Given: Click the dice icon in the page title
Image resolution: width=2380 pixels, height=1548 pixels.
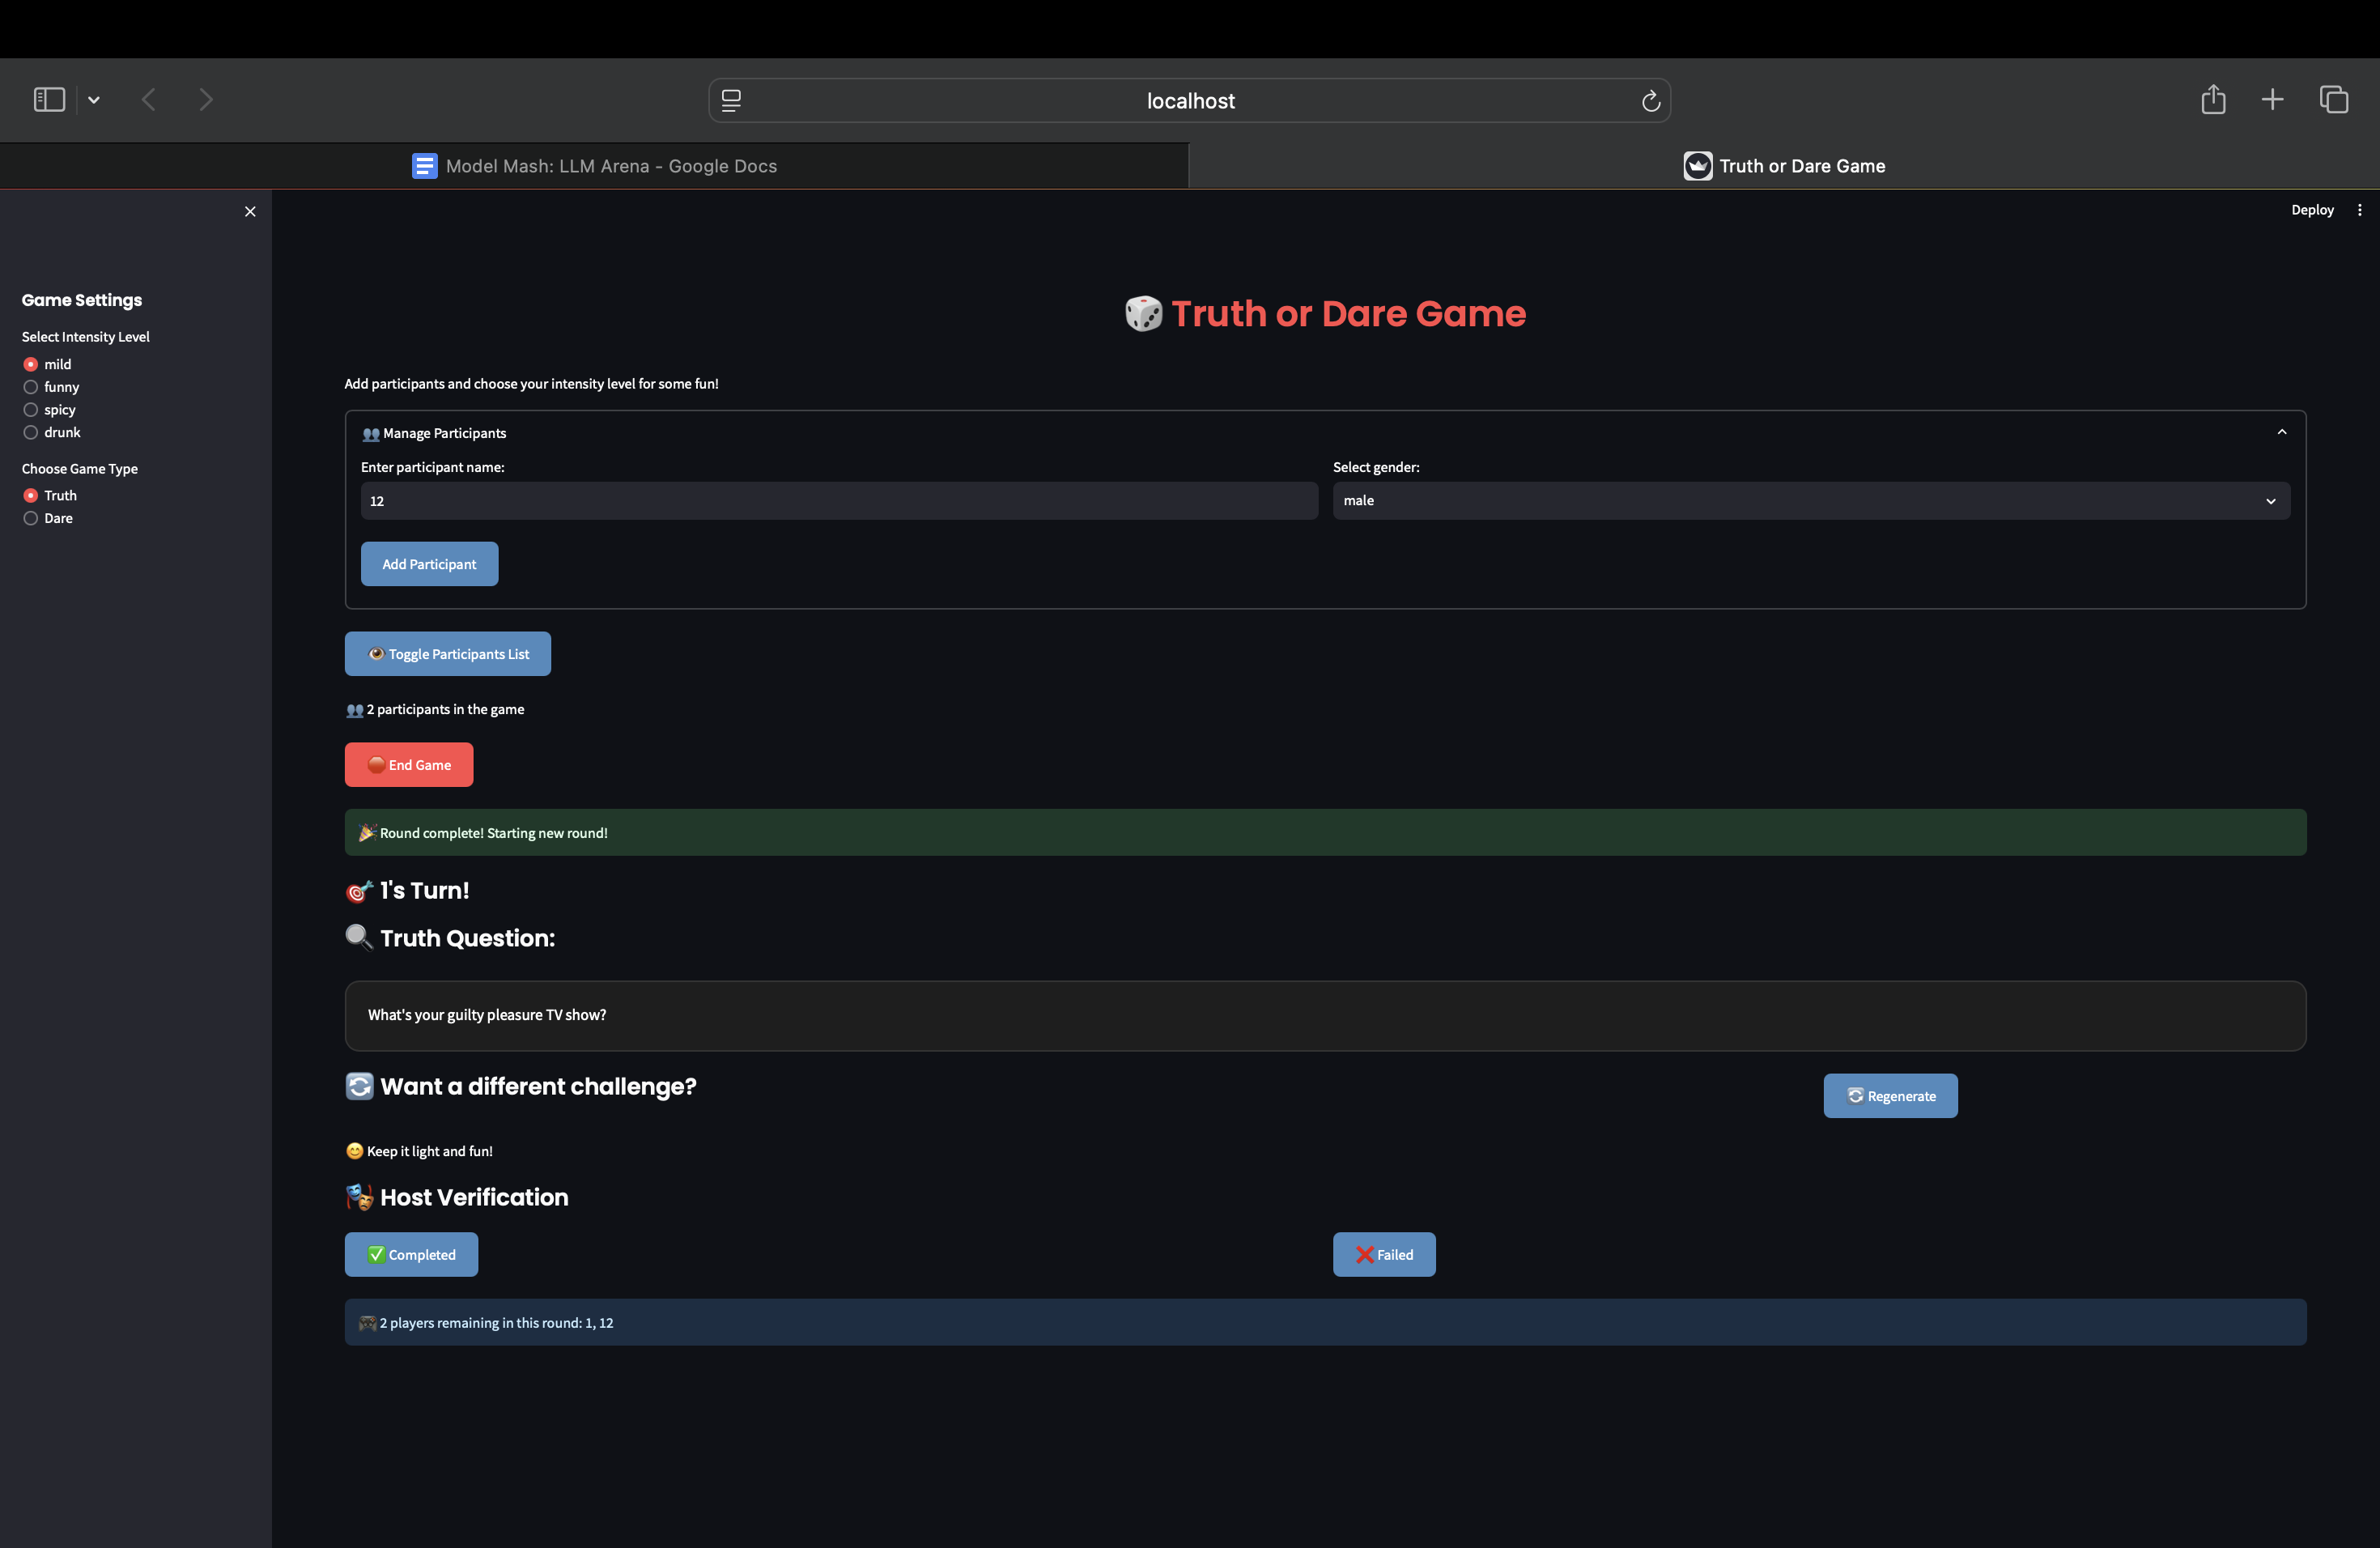Looking at the screenshot, I should coord(1143,314).
